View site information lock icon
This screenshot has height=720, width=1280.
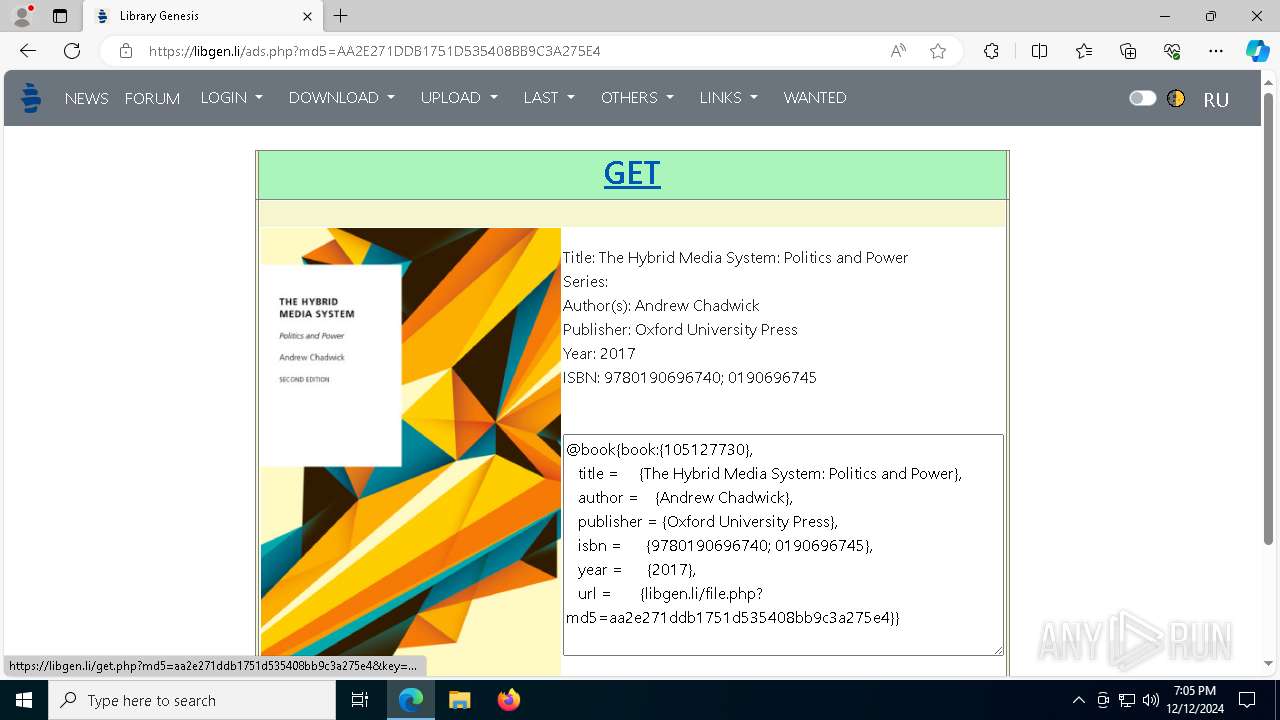[126, 51]
